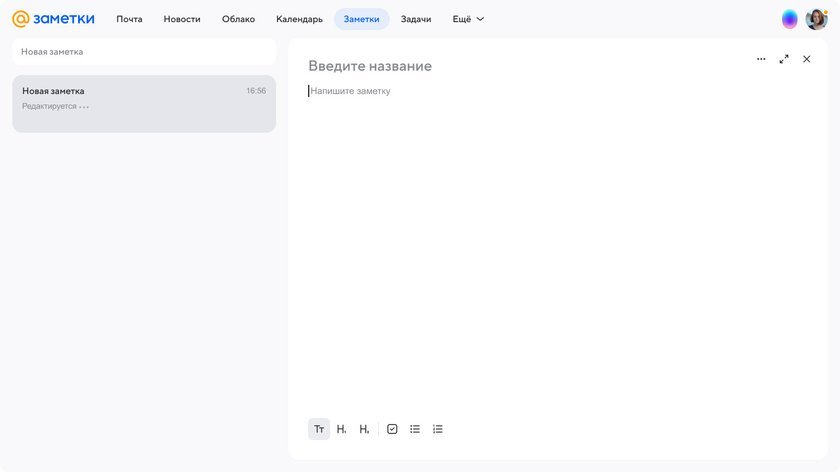Switch to Календарь
Viewport: 840px width, 472px height.
click(299, 19)
